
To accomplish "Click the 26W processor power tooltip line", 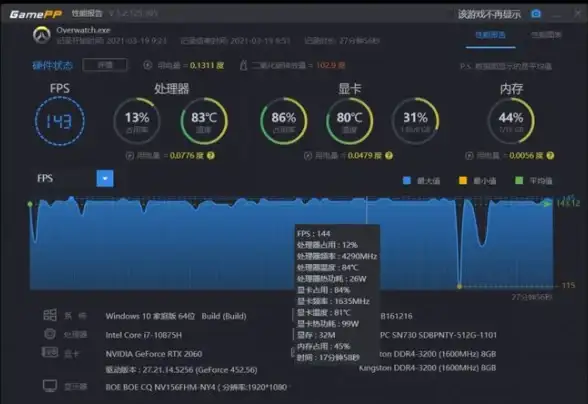I will pos(332,279).
